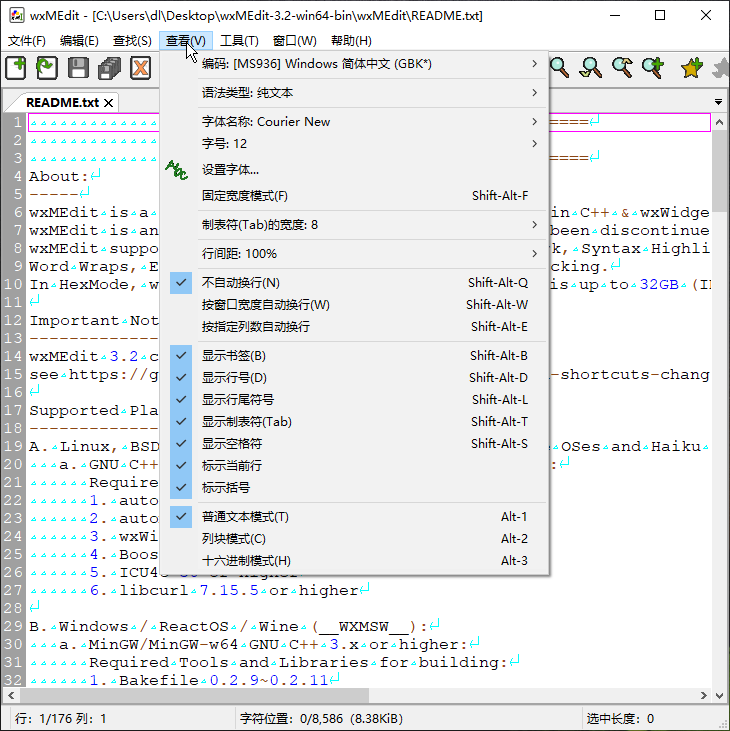
Task: Click the Save floppy disk icon
Action: click(78, 68)
